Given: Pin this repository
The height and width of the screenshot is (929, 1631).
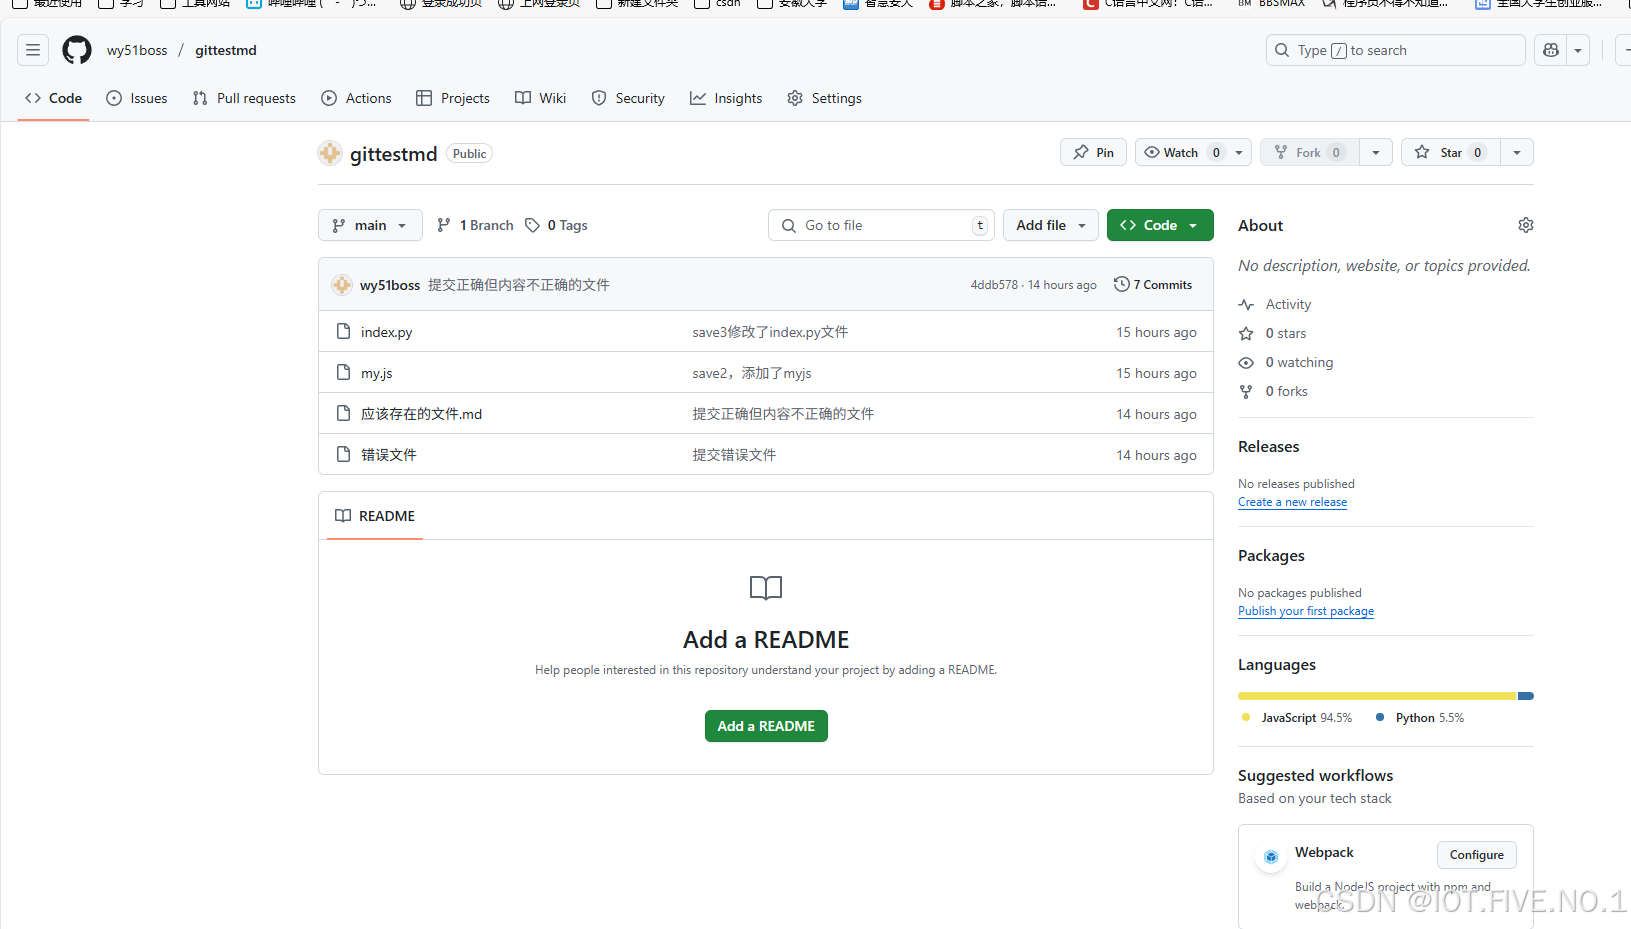Looking at the screenshot, I should [1093, 152].
